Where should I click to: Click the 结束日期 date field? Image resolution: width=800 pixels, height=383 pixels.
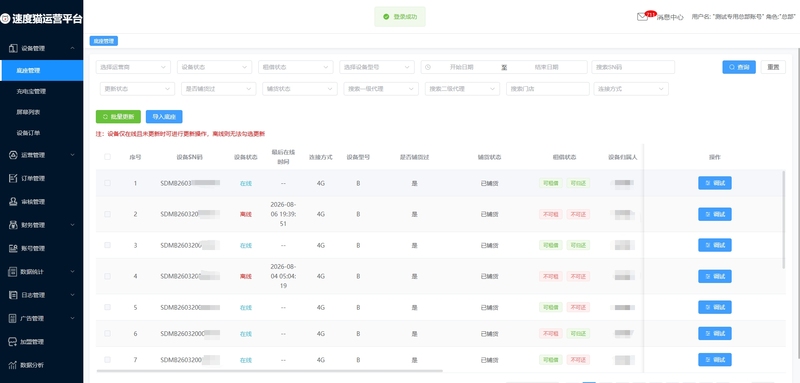[546, 67]
